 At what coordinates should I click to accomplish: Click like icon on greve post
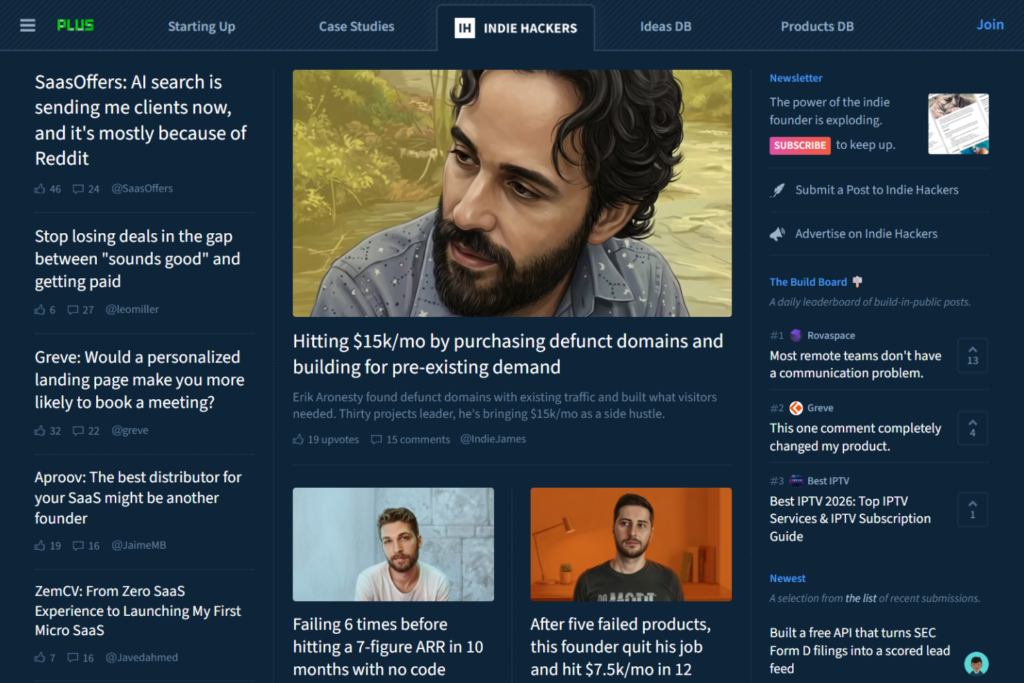(40, 430)
